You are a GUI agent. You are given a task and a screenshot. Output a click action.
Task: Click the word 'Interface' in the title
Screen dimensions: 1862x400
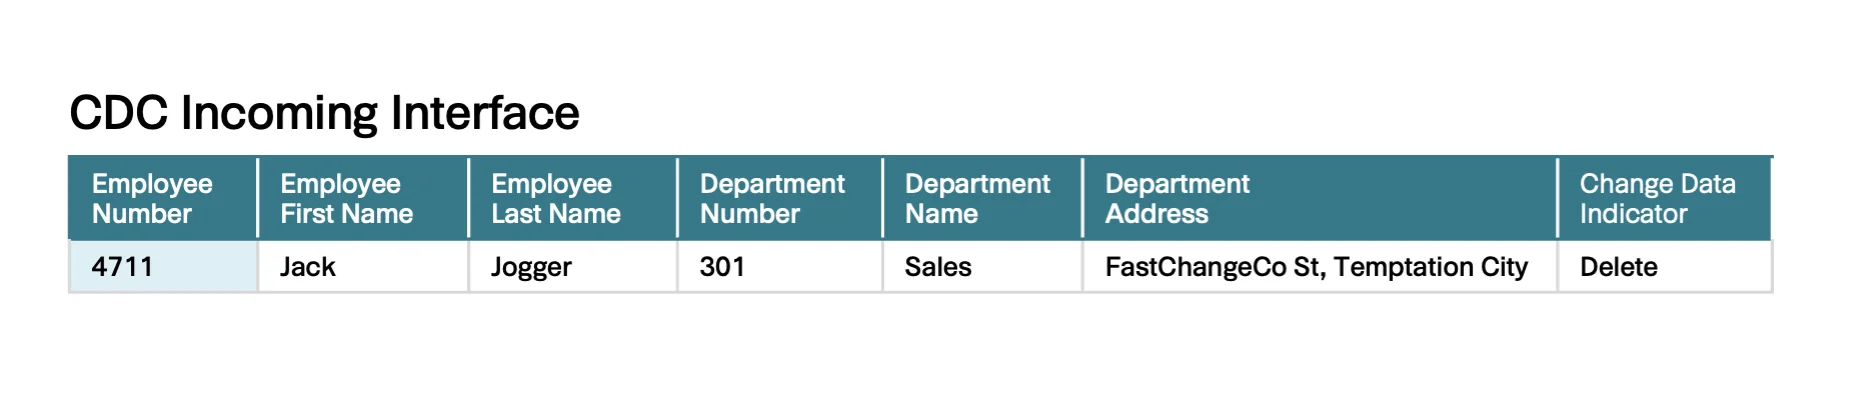click(485, 113)
